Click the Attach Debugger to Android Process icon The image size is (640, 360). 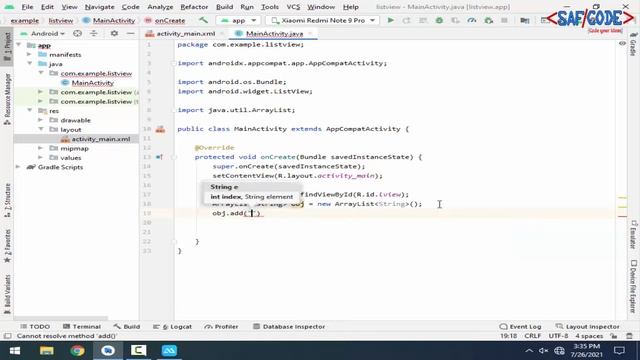coord(489,20)
